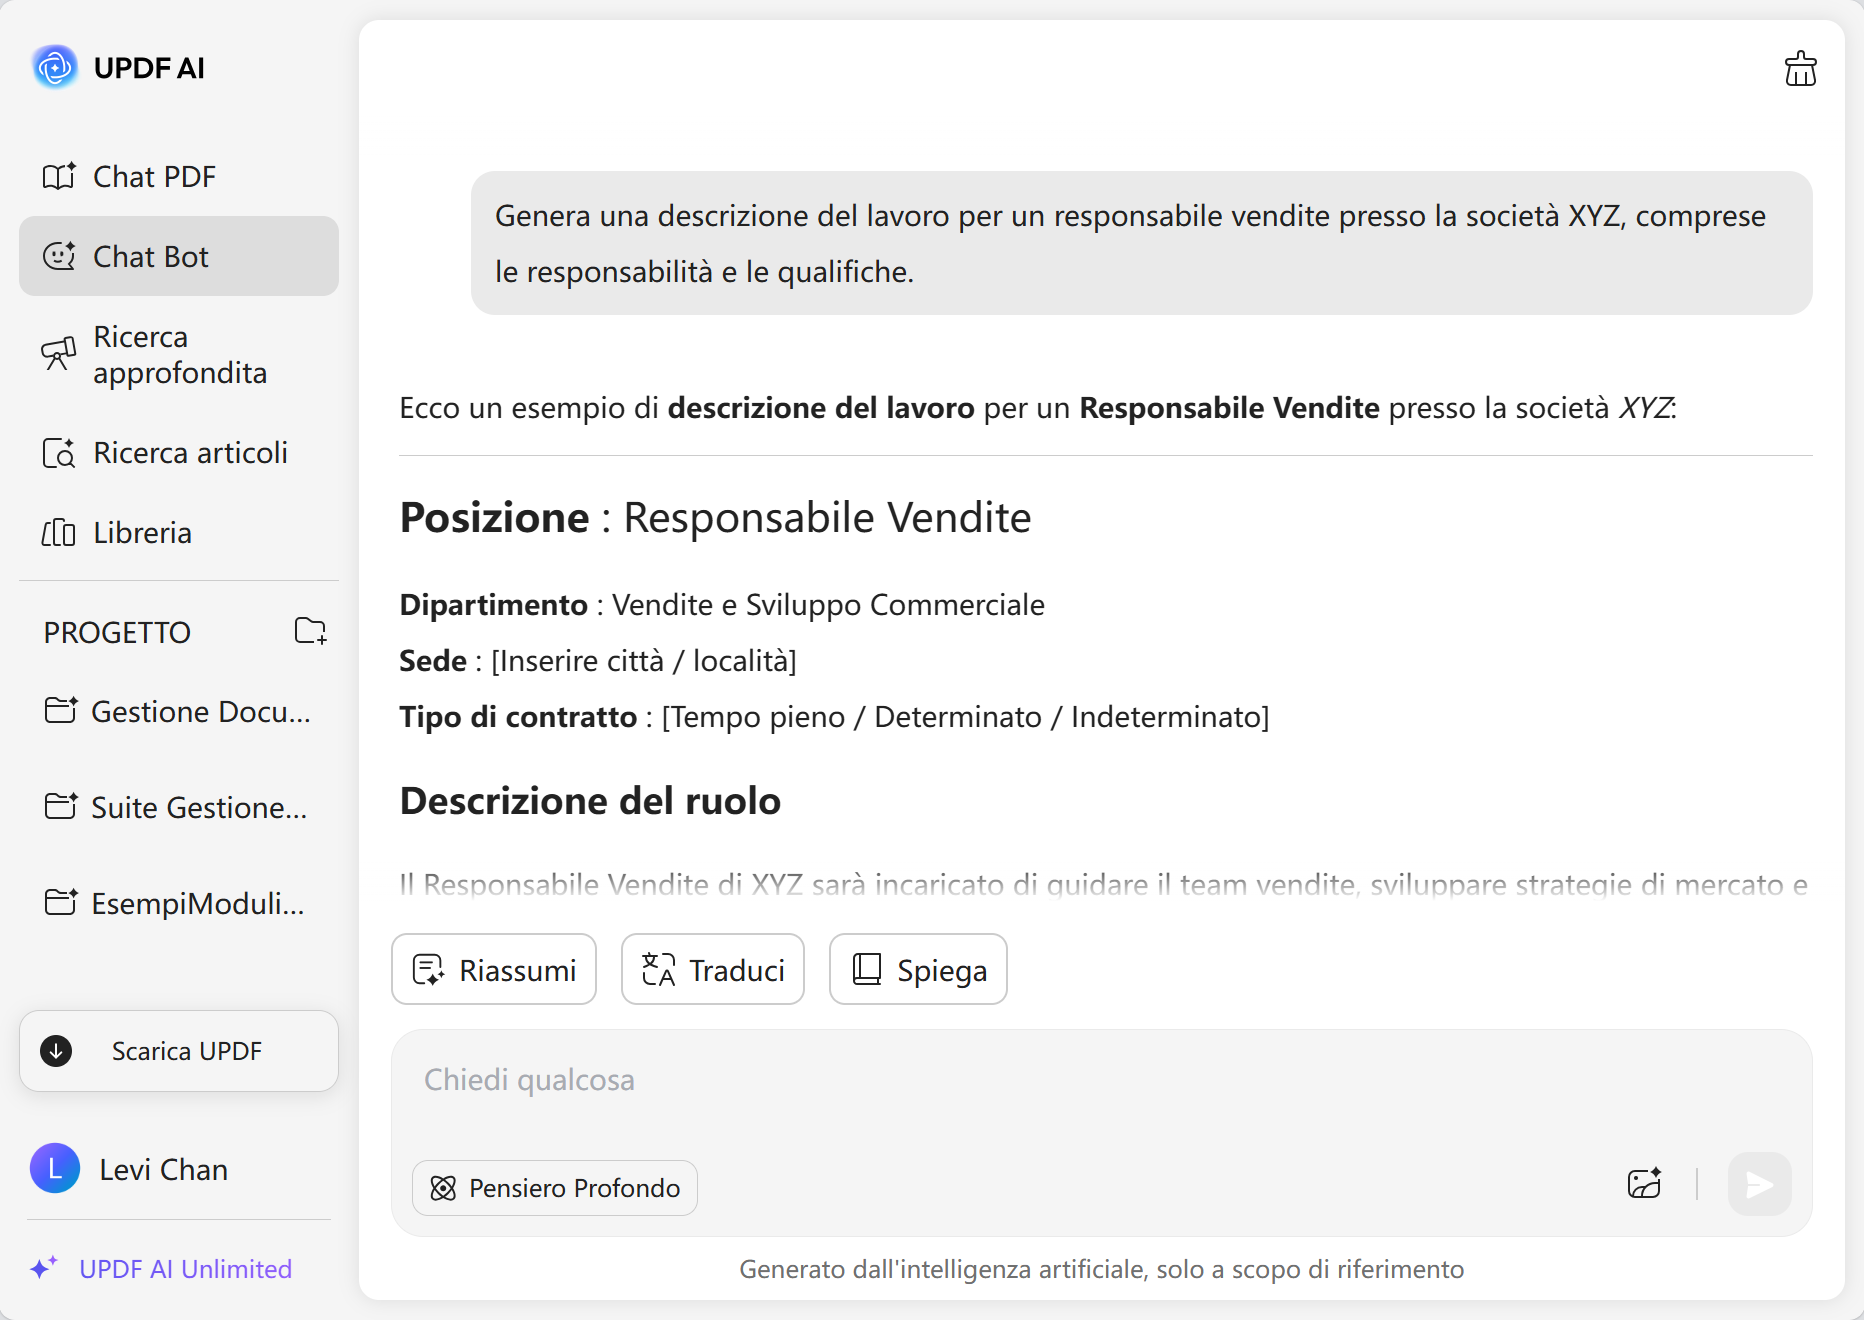
Task: Open Ricerca approfondita from sidebar
Action: pos(179,355)
